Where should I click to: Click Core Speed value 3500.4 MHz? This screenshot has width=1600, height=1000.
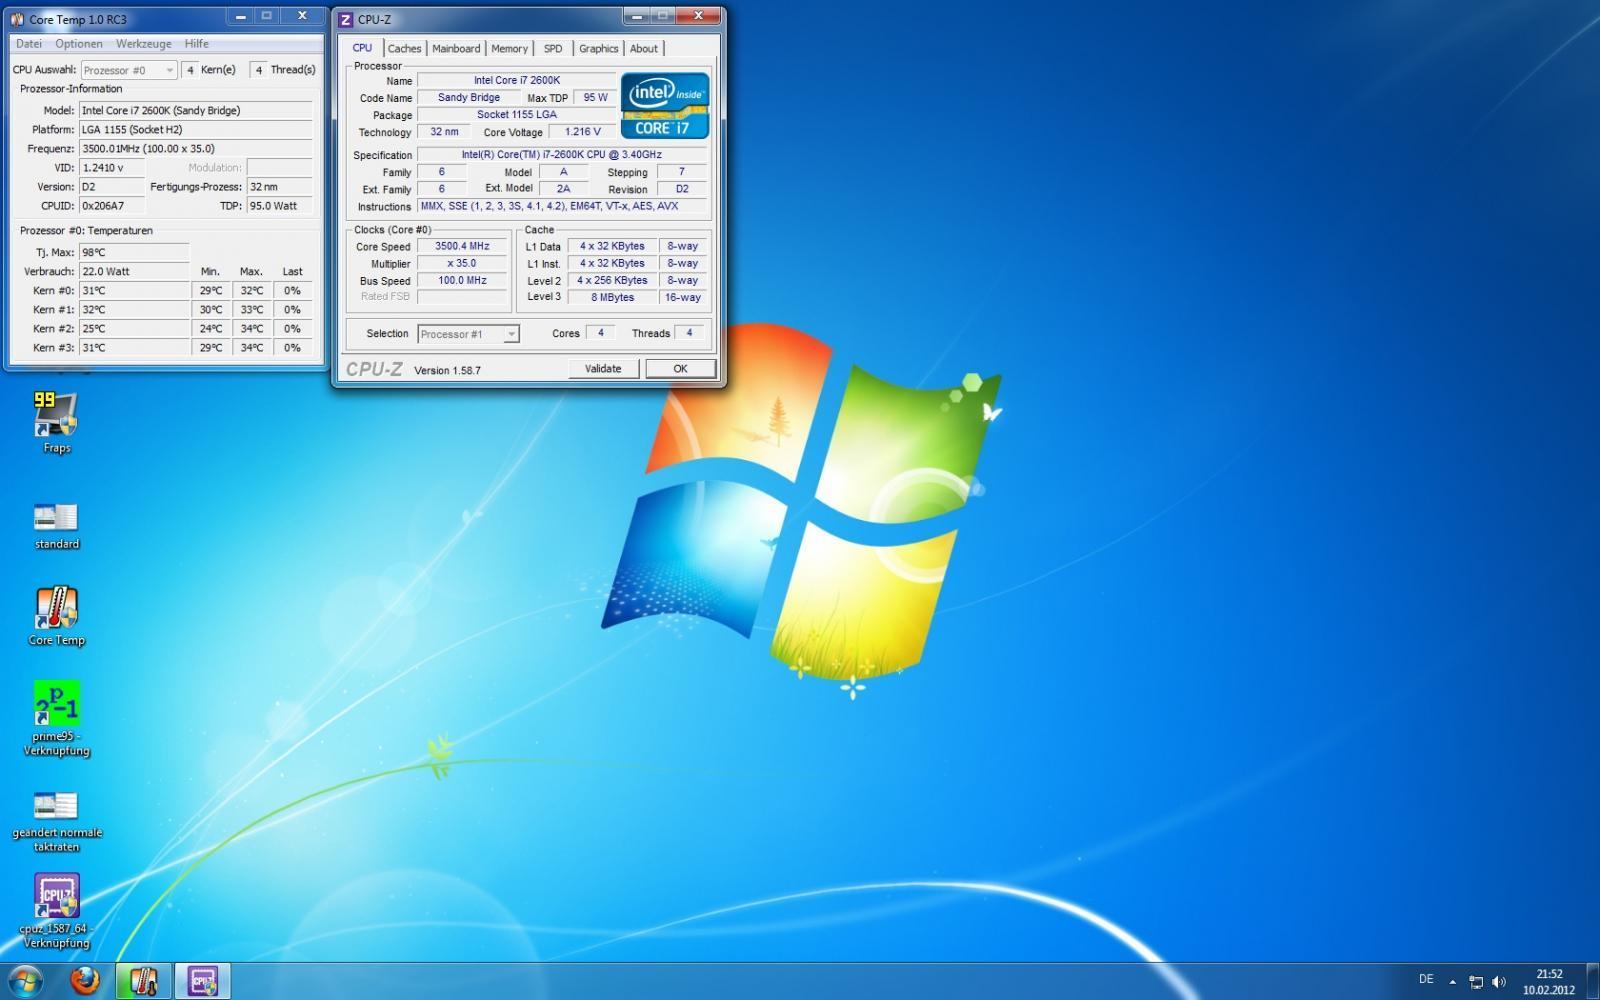coord(462,246)
